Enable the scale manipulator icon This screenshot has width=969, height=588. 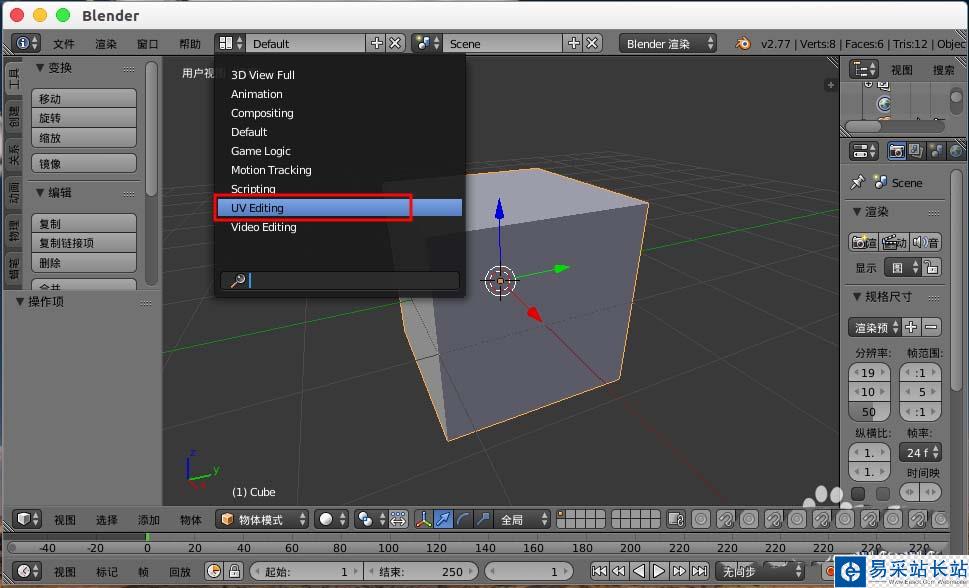pos(483,519)
